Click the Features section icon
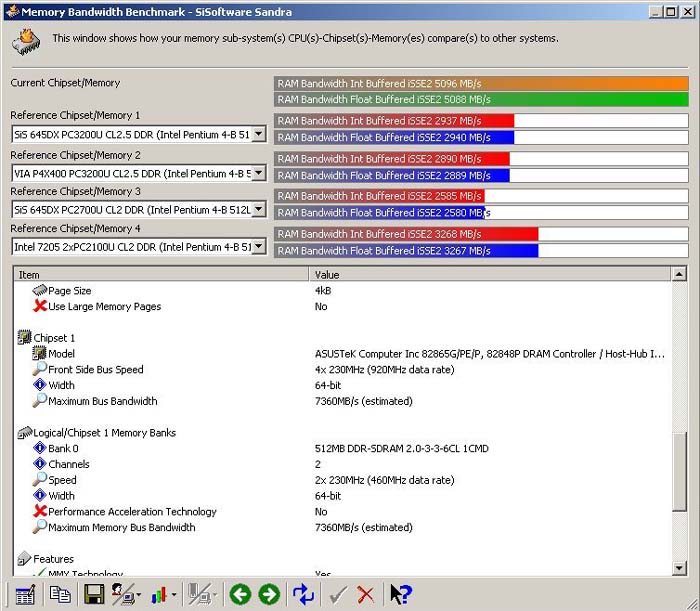Screen dimensions: 700x611 pyautogui.click(x=24, y=558)
